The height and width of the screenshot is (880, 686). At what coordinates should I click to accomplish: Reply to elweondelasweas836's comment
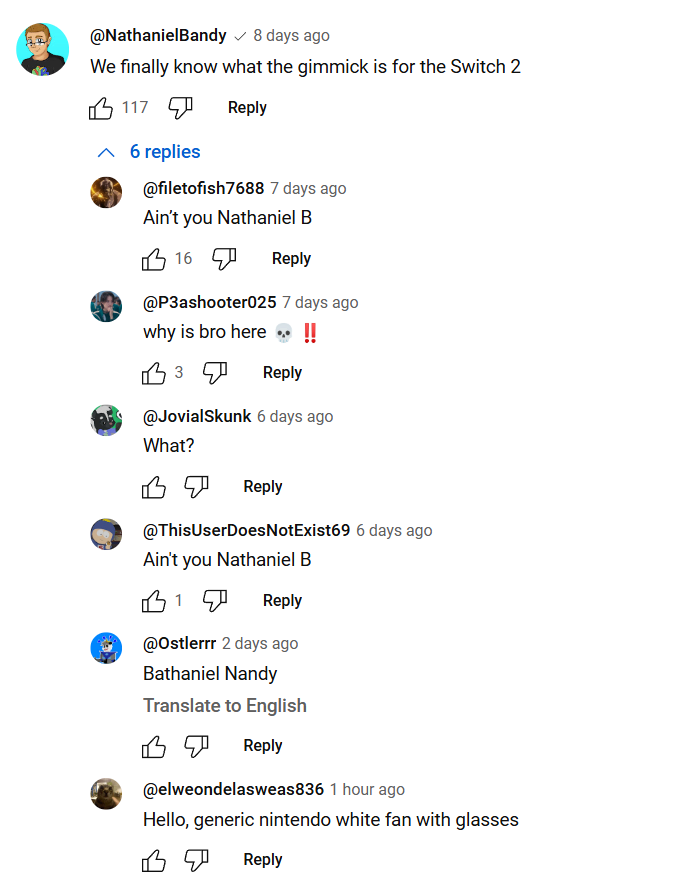point(263,860)
